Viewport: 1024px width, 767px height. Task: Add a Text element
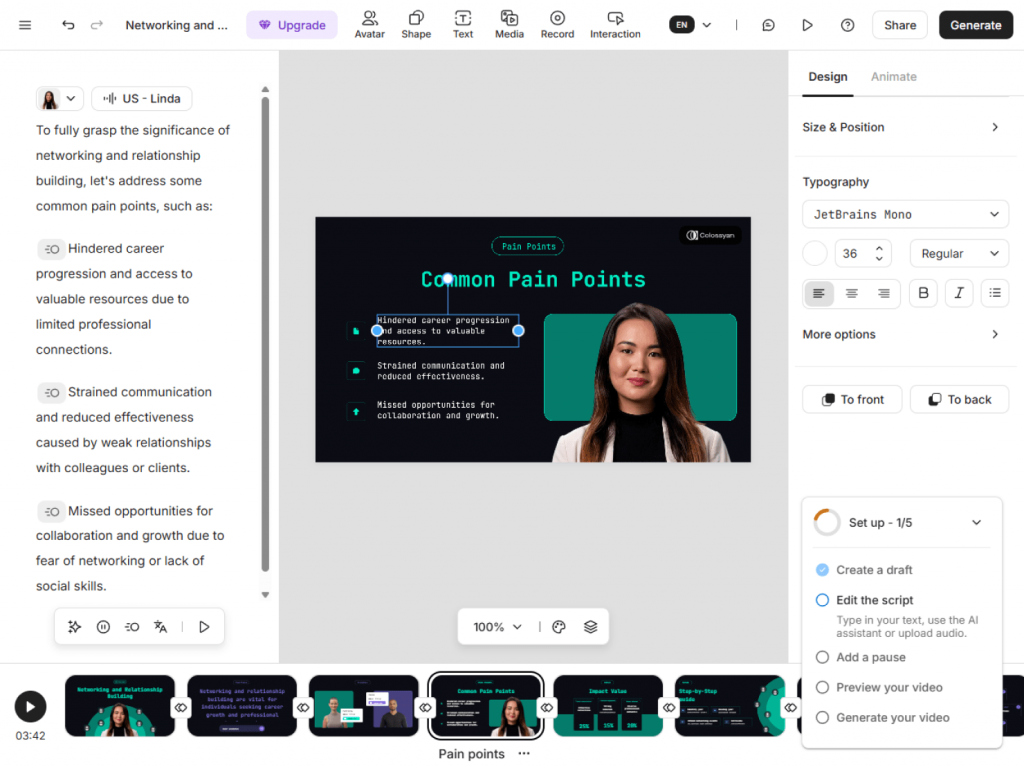coord(463,25)
